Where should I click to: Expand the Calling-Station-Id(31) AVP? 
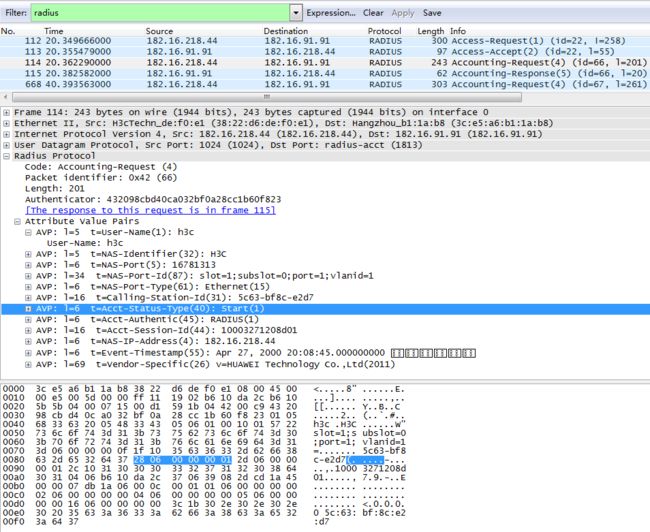tap(28, 298)
